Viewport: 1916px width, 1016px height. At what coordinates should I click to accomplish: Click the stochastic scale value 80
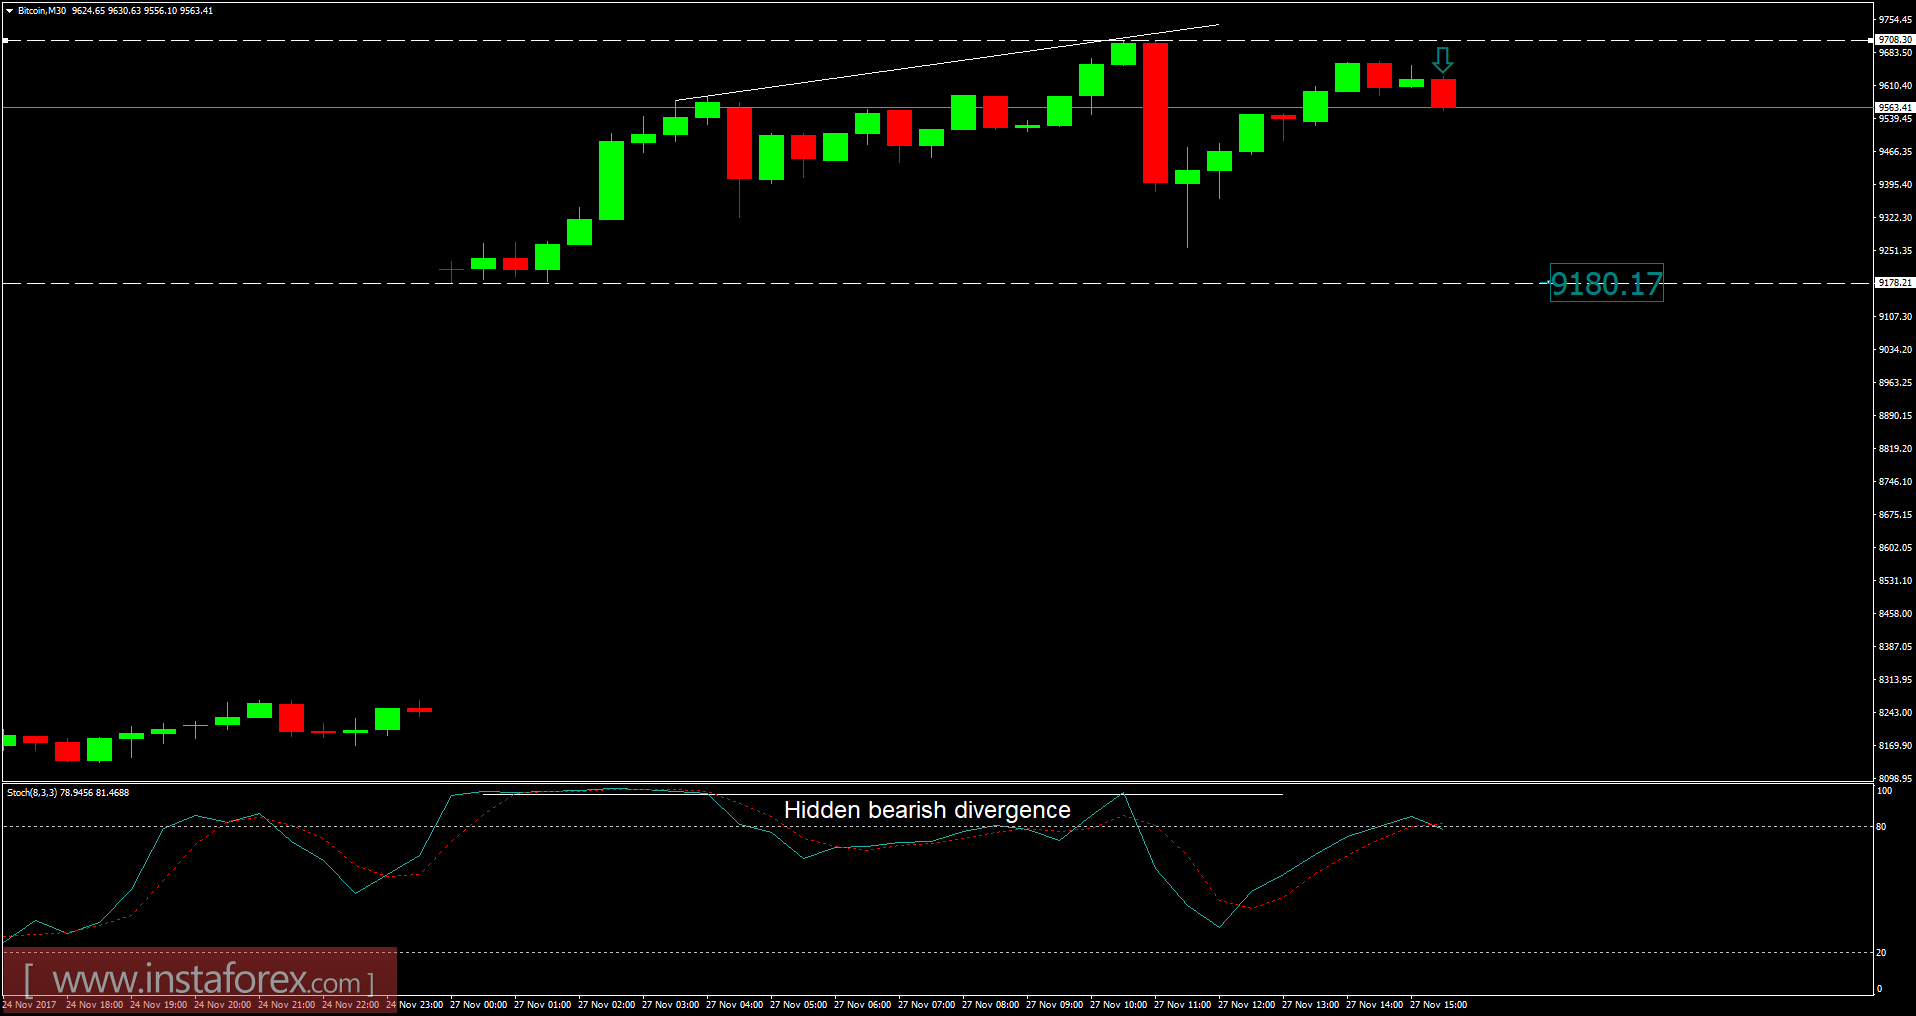1881,827
